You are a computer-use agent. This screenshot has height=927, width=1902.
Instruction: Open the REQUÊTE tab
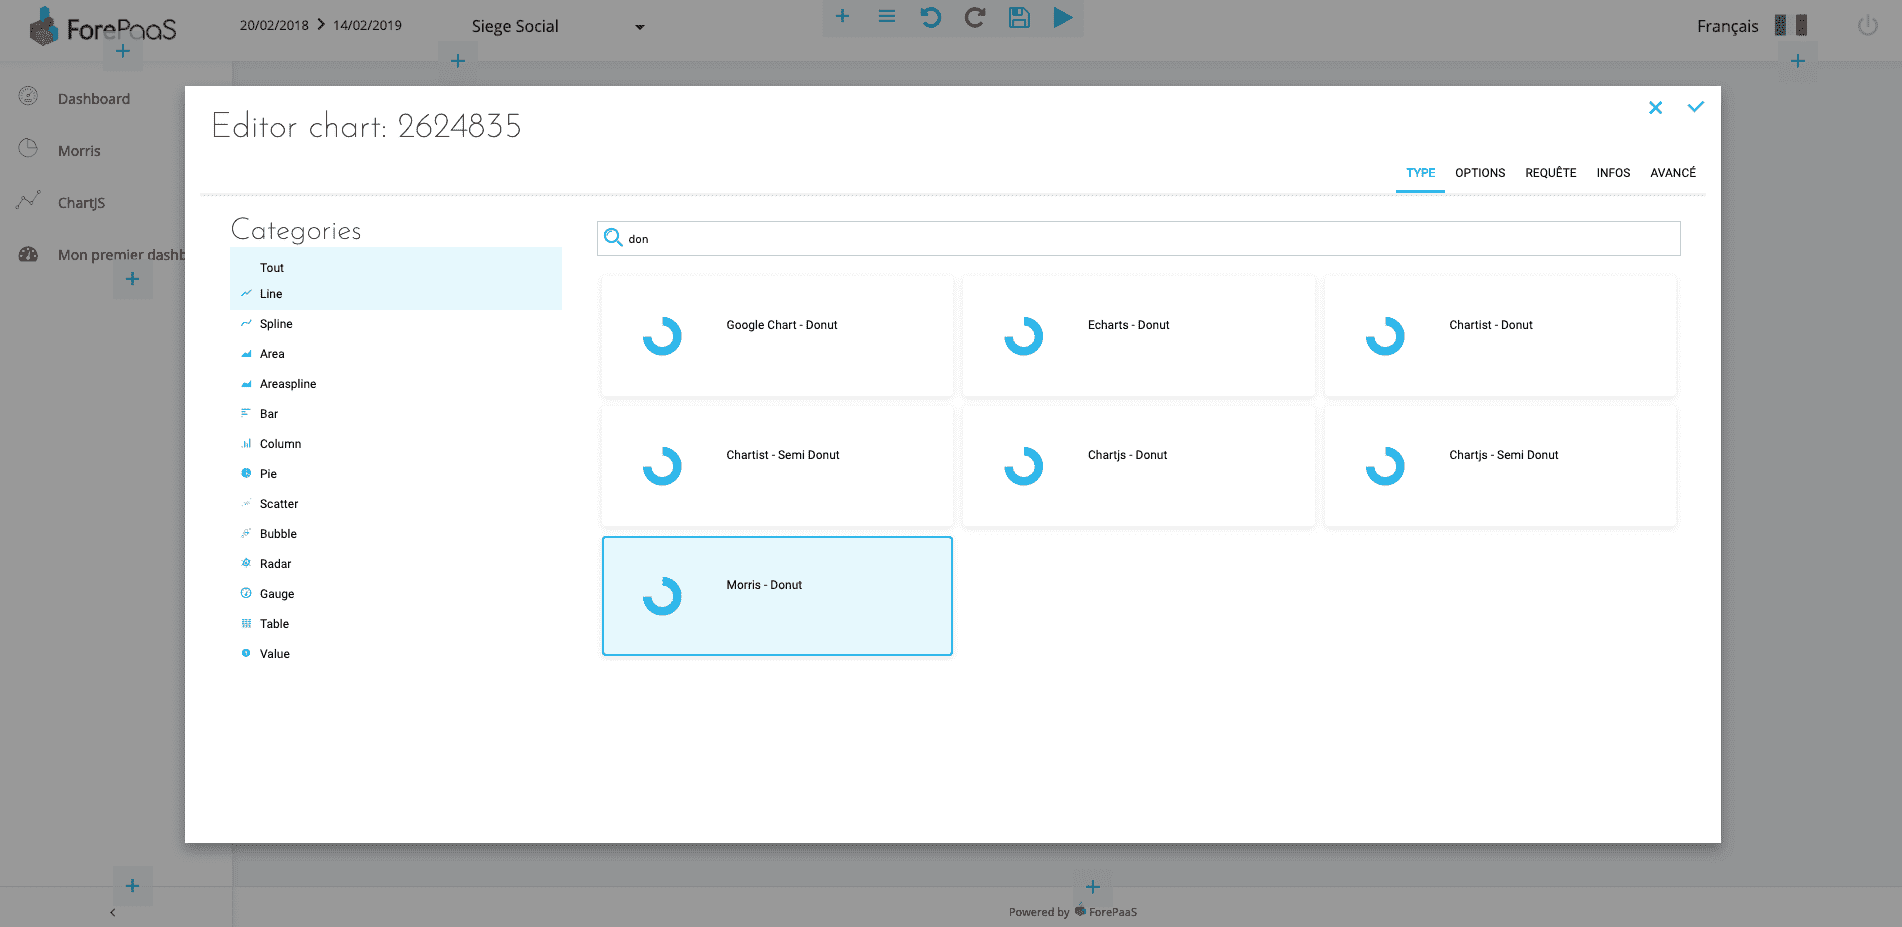point(1550,173)
